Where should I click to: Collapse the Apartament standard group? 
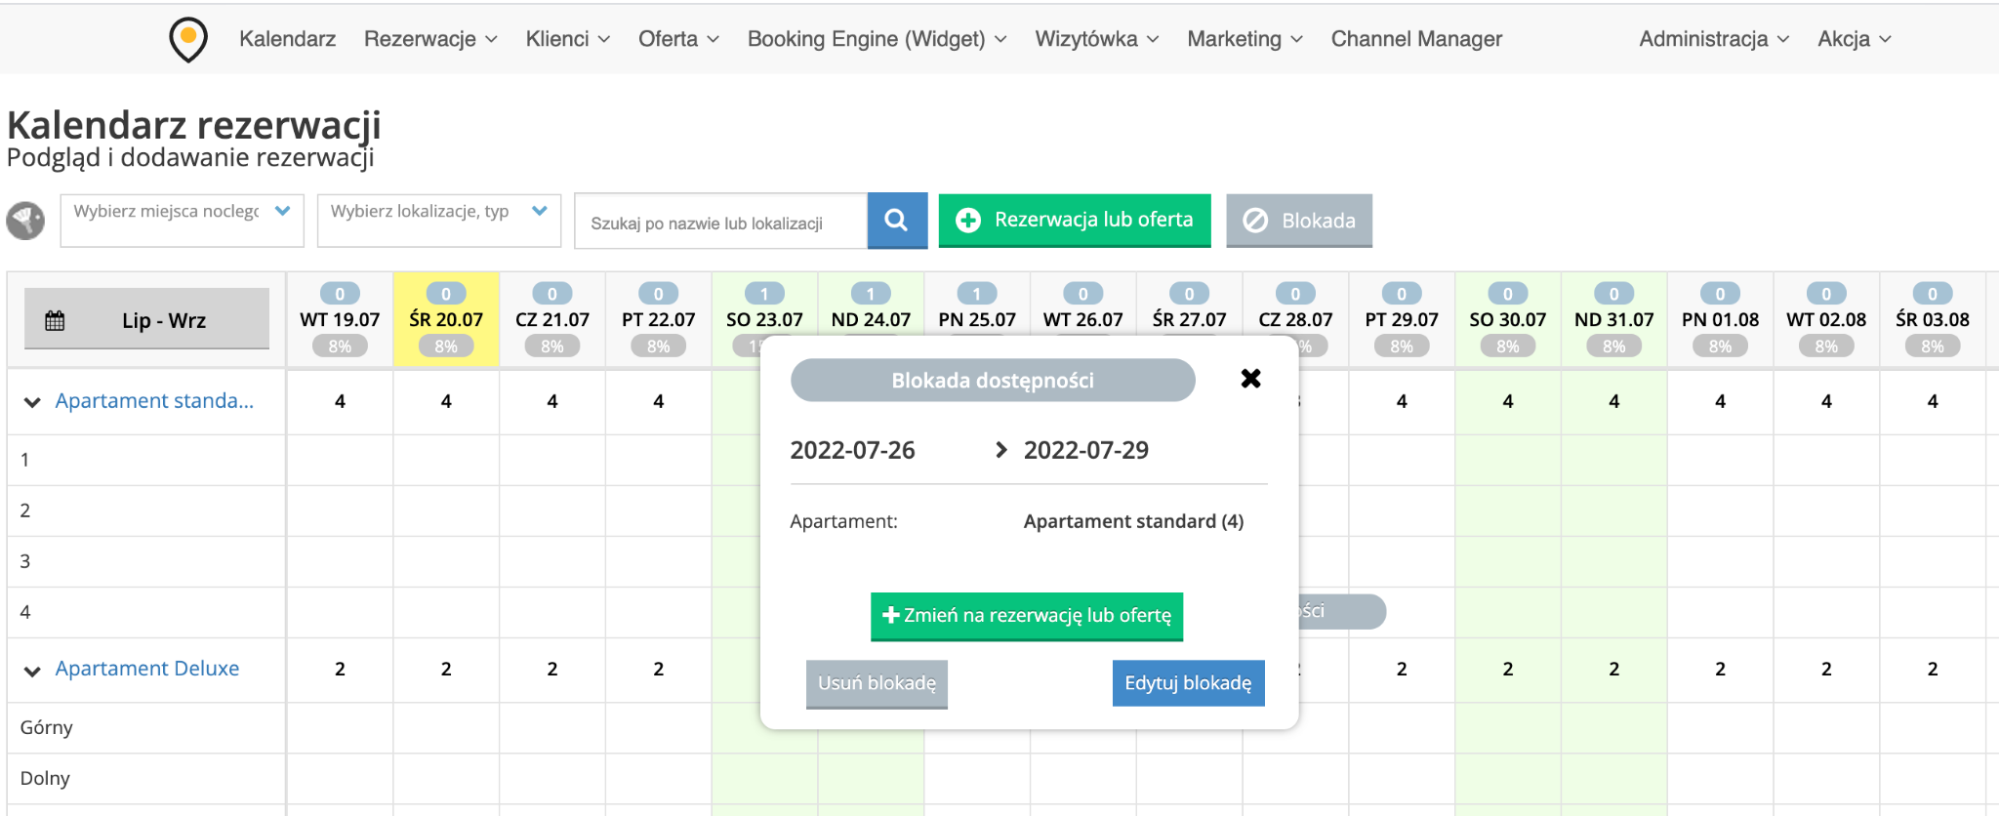pos(32,402)
